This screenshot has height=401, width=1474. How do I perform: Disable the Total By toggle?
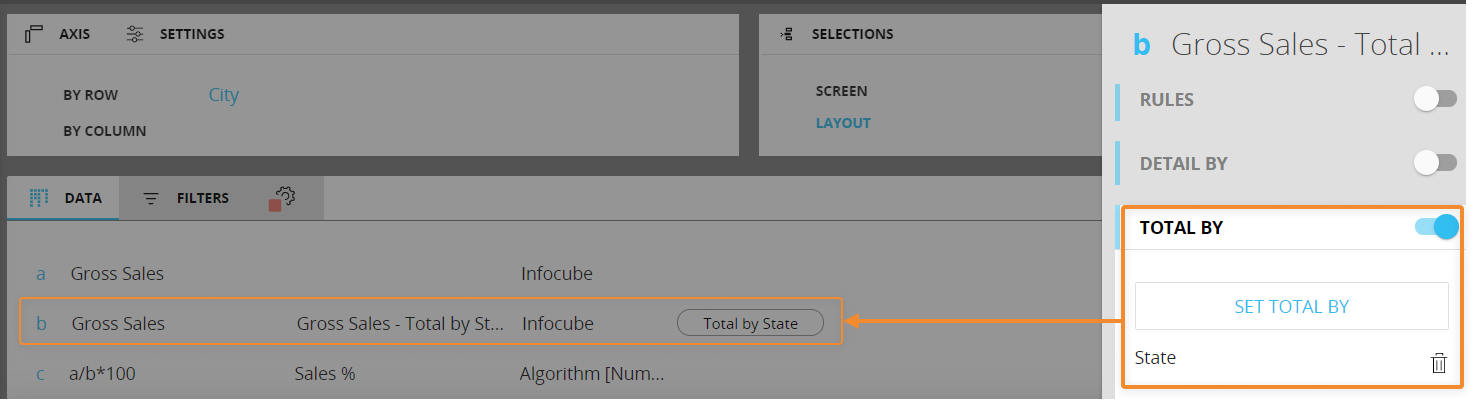[x=1436, y=227]
